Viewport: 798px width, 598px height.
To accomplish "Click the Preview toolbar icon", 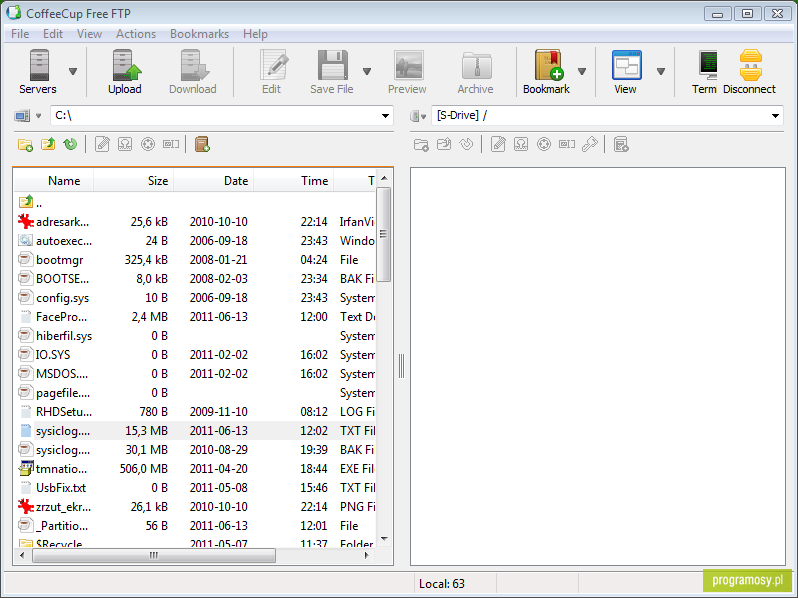I will pos(408,65).
